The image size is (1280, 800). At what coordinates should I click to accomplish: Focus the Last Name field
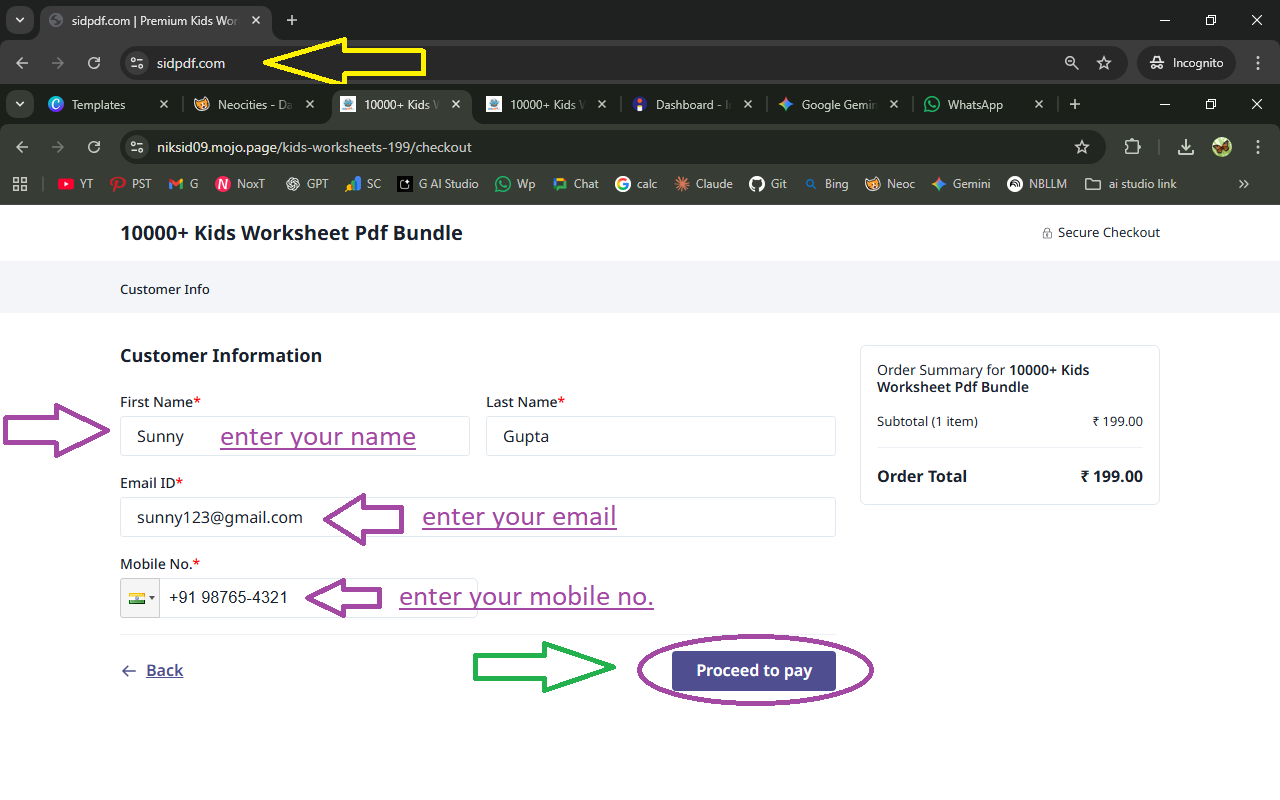pyautogui.click(x=660, y=436)
